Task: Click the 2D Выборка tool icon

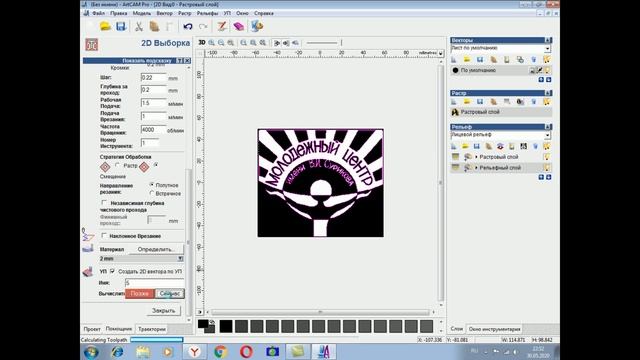Action: coord(91,44)
